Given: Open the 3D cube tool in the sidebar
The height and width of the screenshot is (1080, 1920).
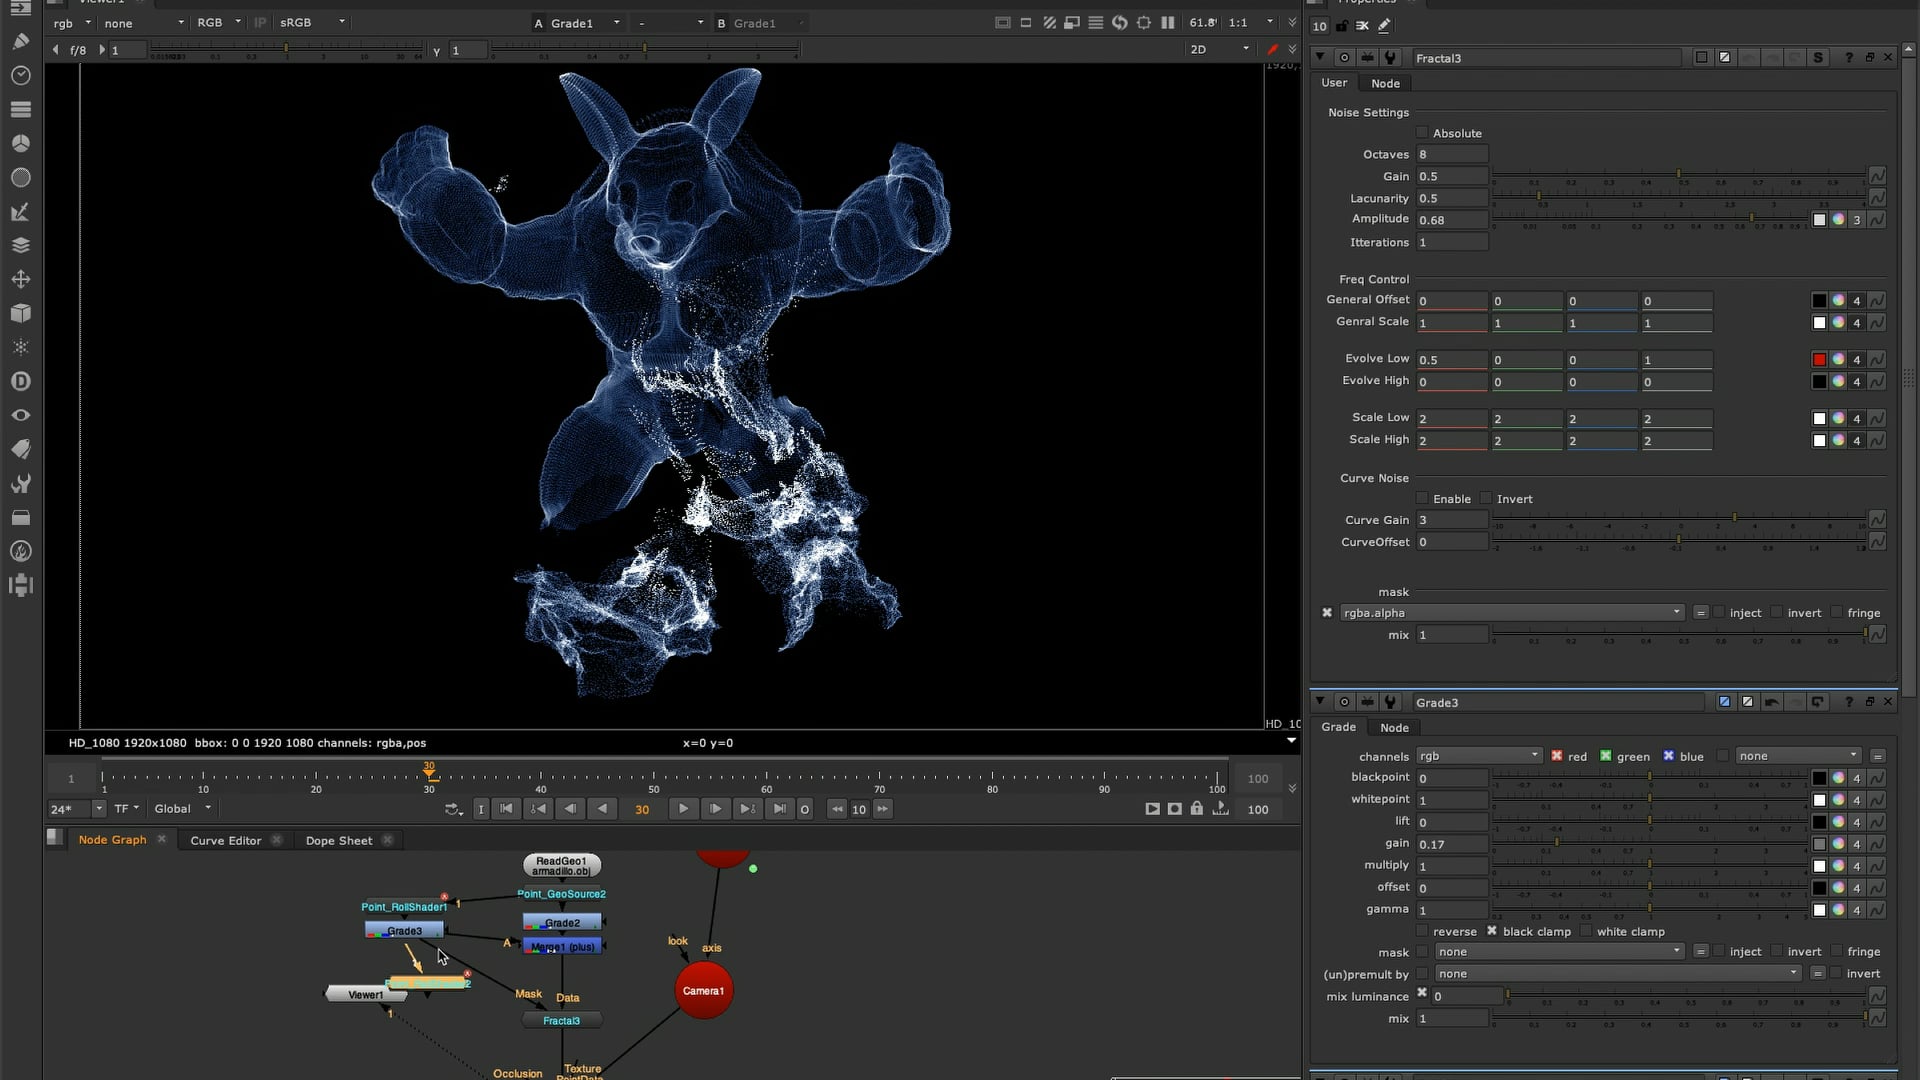Looking at the screenshot, I should click(20, 313).
